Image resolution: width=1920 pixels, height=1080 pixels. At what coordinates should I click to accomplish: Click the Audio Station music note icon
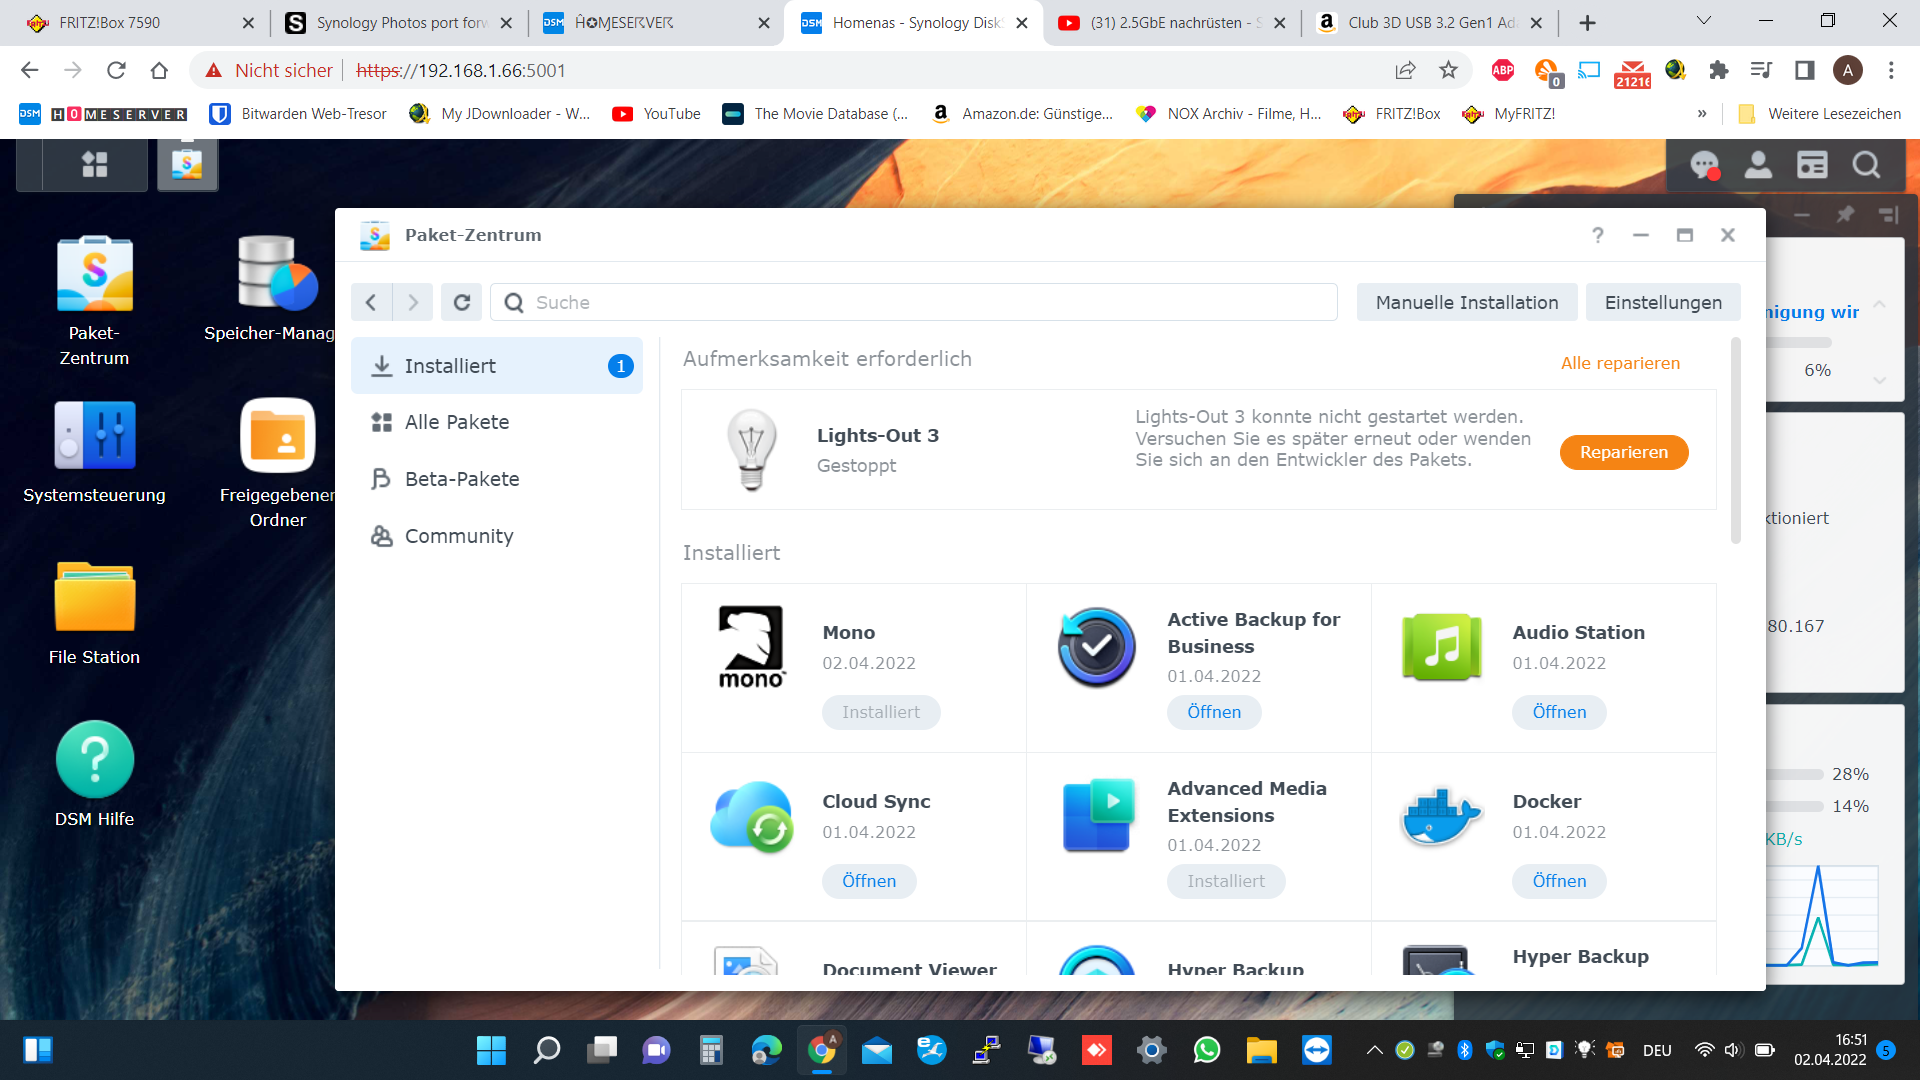pyautogui.click(x=1440, y=647)
